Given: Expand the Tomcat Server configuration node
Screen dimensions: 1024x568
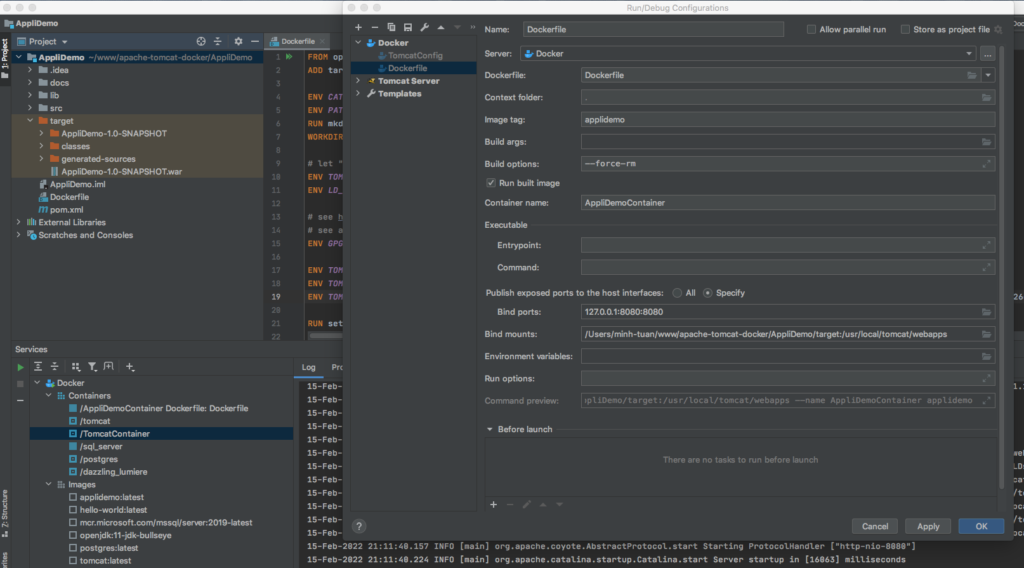Looking at the screenshot, I should [359, 81].
